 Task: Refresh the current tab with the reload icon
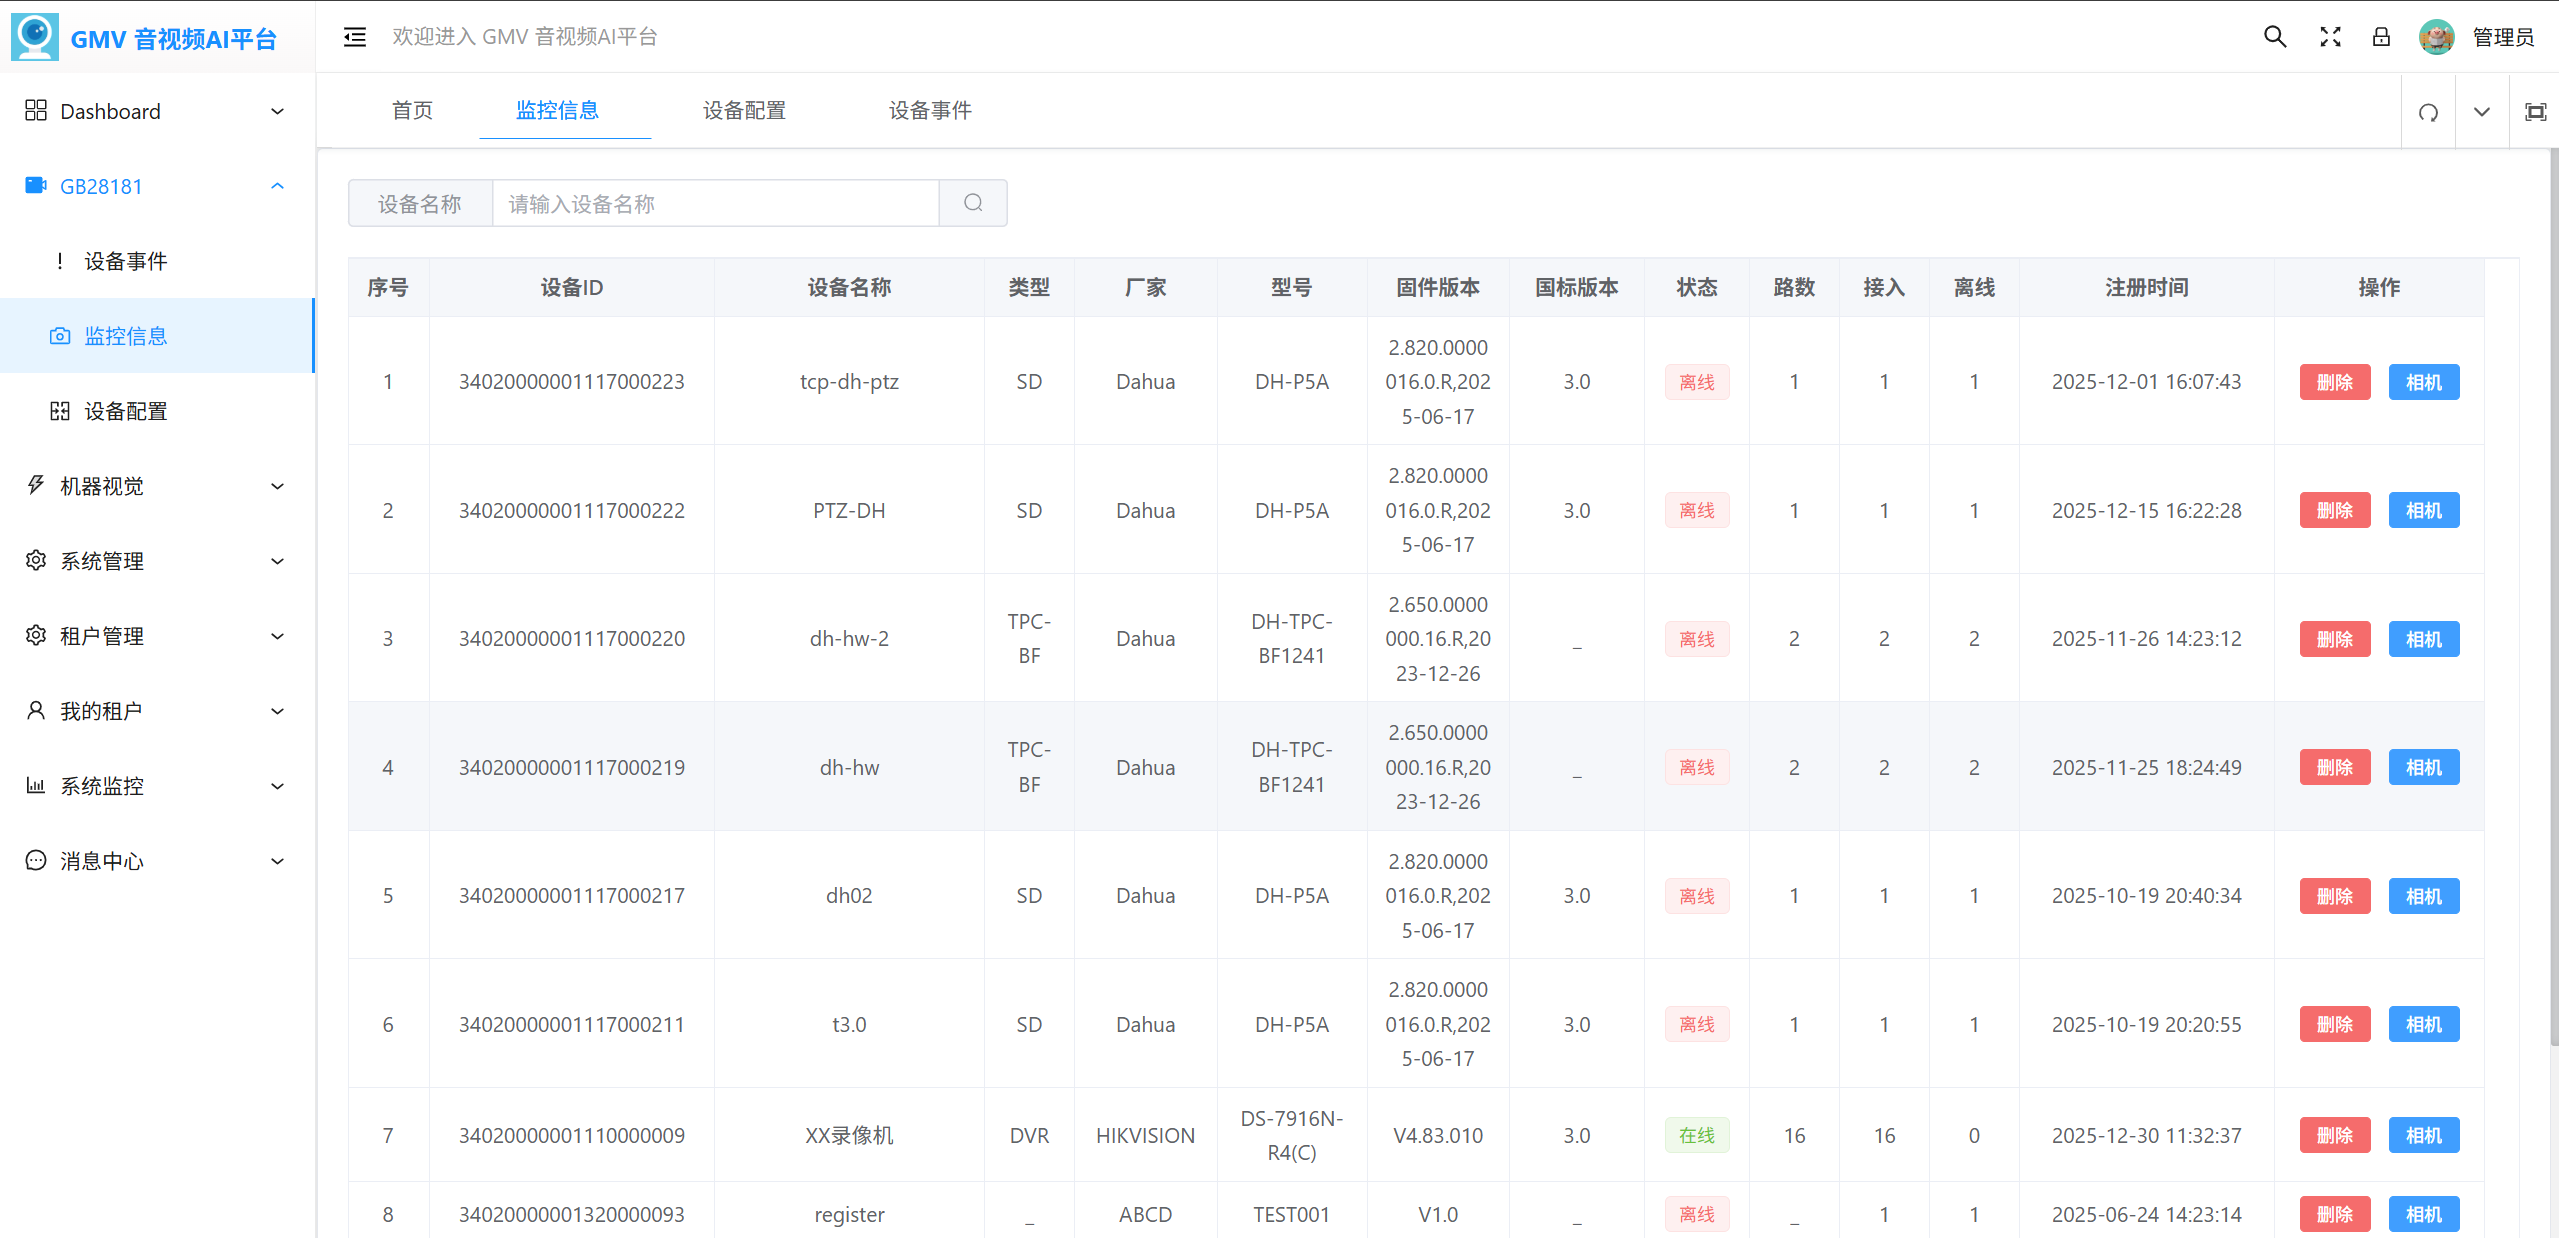(x=2428, y=112)
